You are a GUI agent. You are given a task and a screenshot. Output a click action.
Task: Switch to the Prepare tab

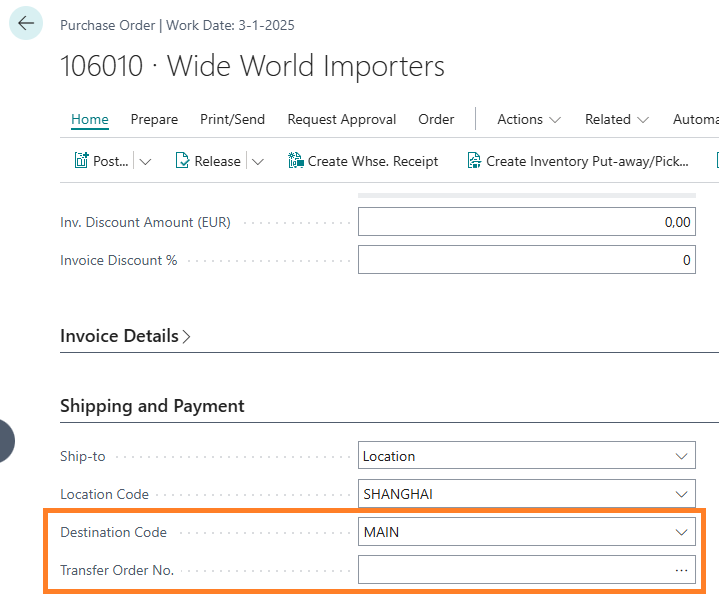click(x=154, y=119)
